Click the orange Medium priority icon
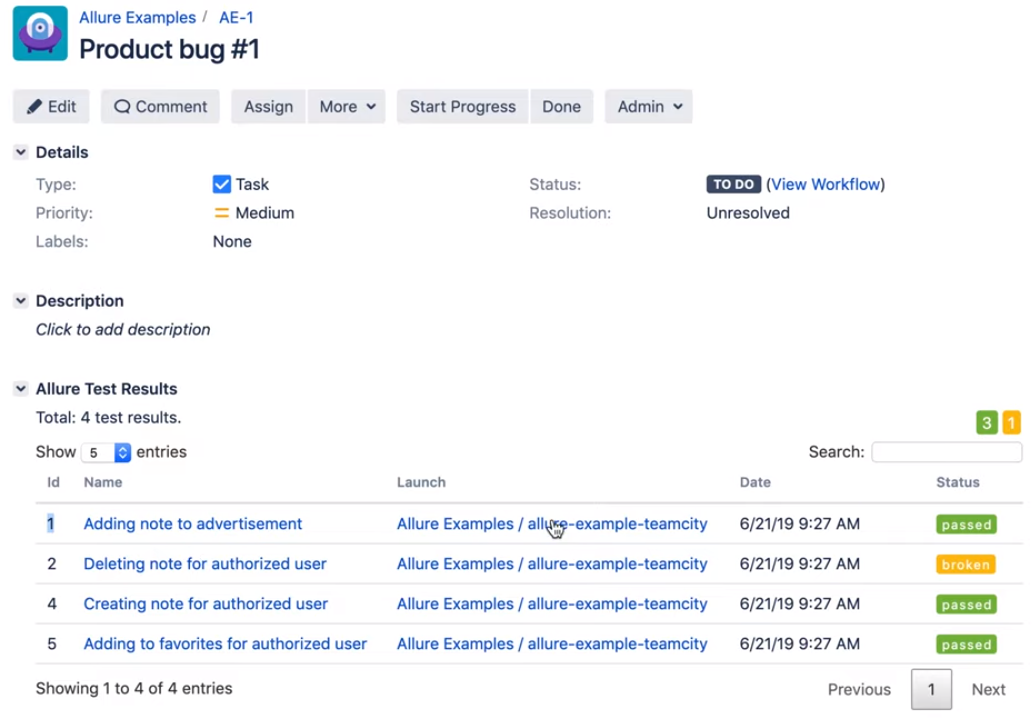The width and height of the screenshot is (1034, 722). [x=222, y=213]
